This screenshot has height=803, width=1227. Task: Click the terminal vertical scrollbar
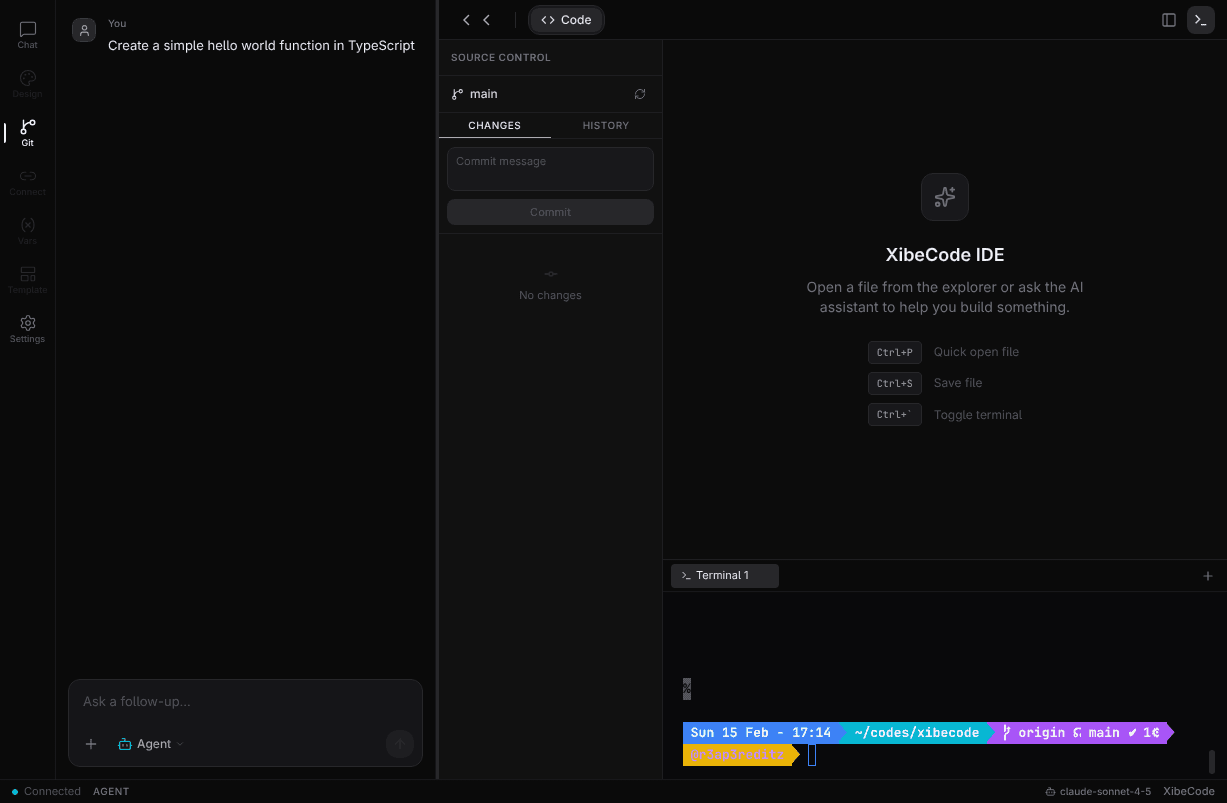[1212, 761]
